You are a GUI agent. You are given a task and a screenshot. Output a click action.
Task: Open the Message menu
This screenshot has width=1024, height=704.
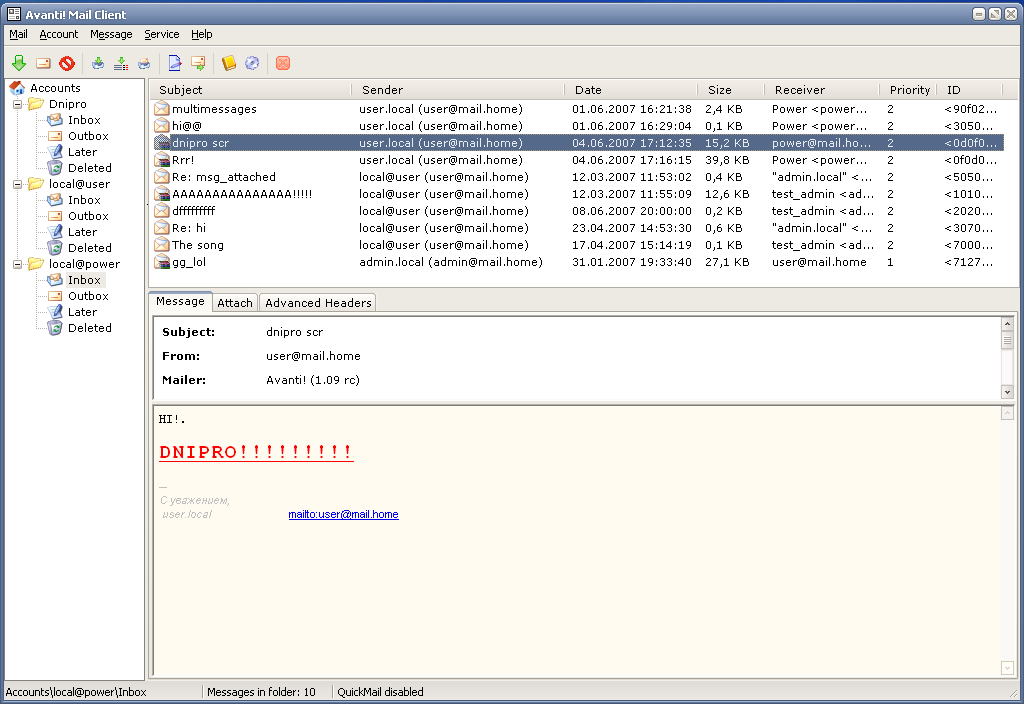(x=111, y=34)
